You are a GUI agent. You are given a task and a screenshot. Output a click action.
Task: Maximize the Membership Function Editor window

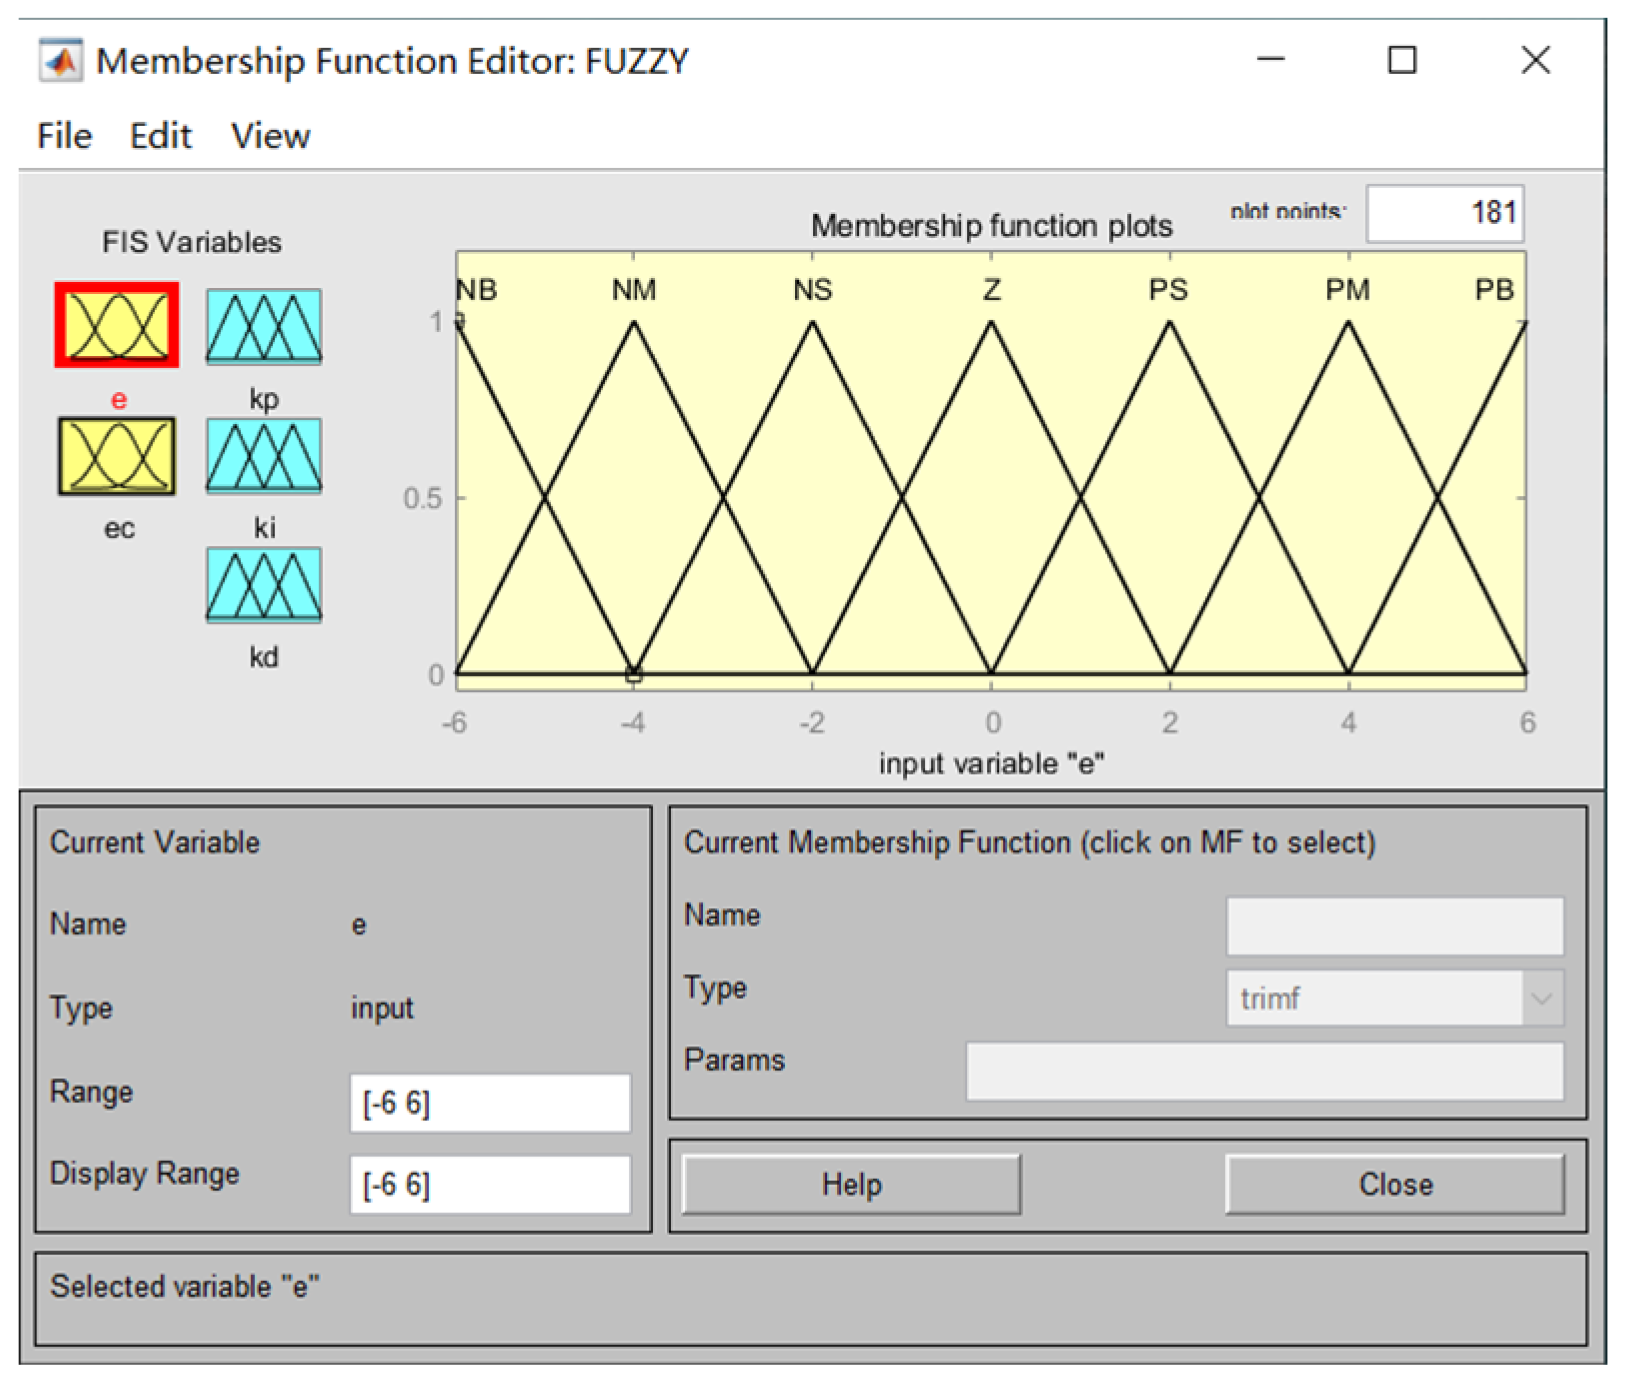coord(1402,61)
